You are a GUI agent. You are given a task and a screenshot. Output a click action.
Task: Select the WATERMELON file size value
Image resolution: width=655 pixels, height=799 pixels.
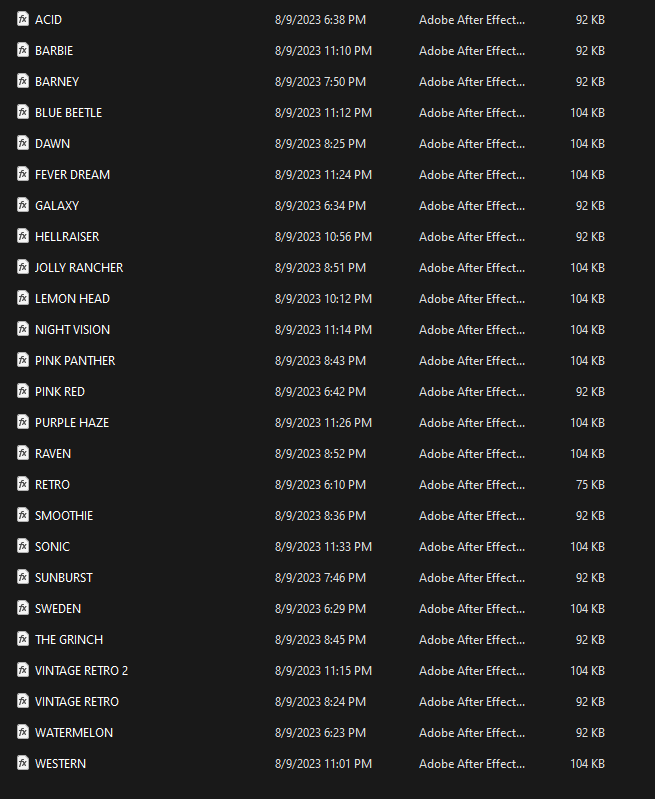[x=590, y=732]
